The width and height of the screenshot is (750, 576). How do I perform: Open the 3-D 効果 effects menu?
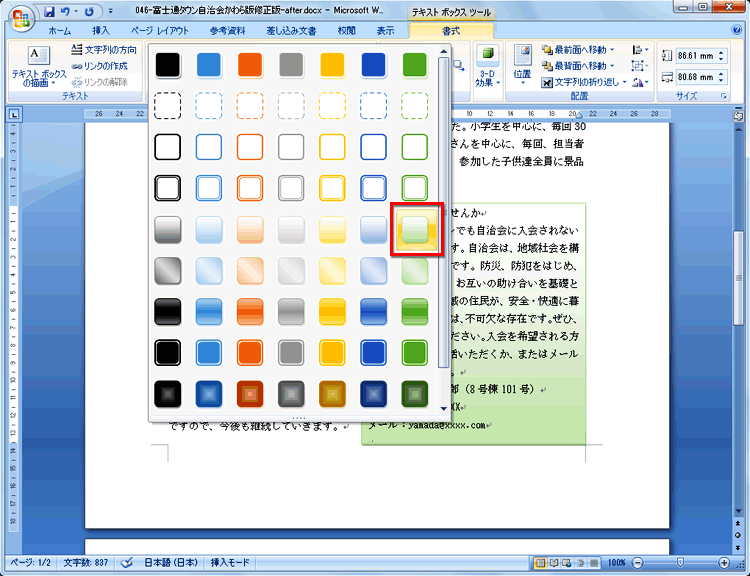pyautogui.click(x=487, y=67)
